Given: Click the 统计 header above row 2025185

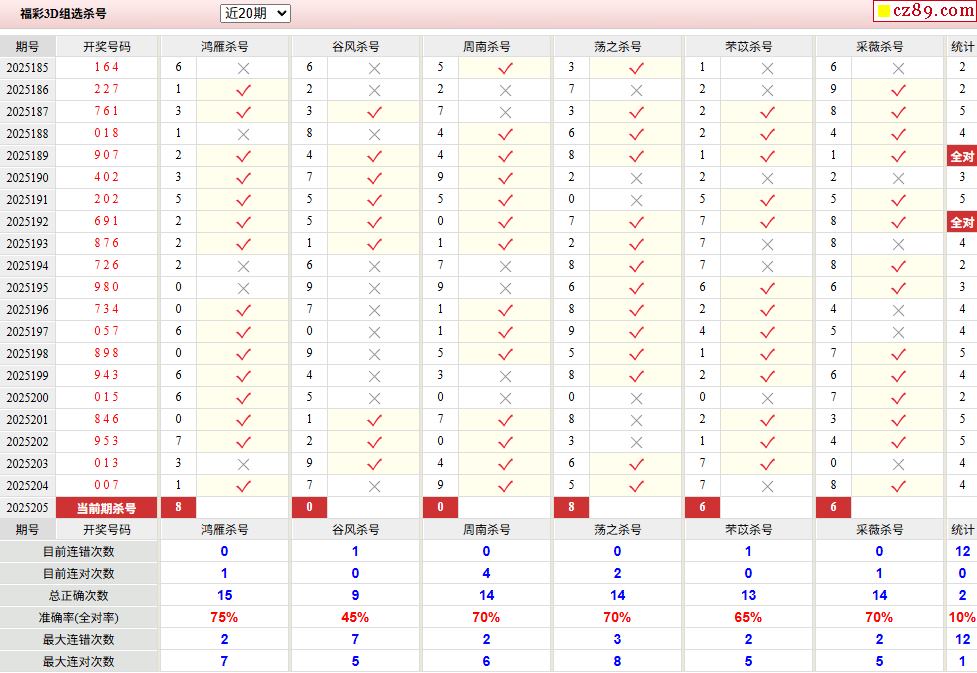Looking at the screenshot, I should tap(962, 47).
